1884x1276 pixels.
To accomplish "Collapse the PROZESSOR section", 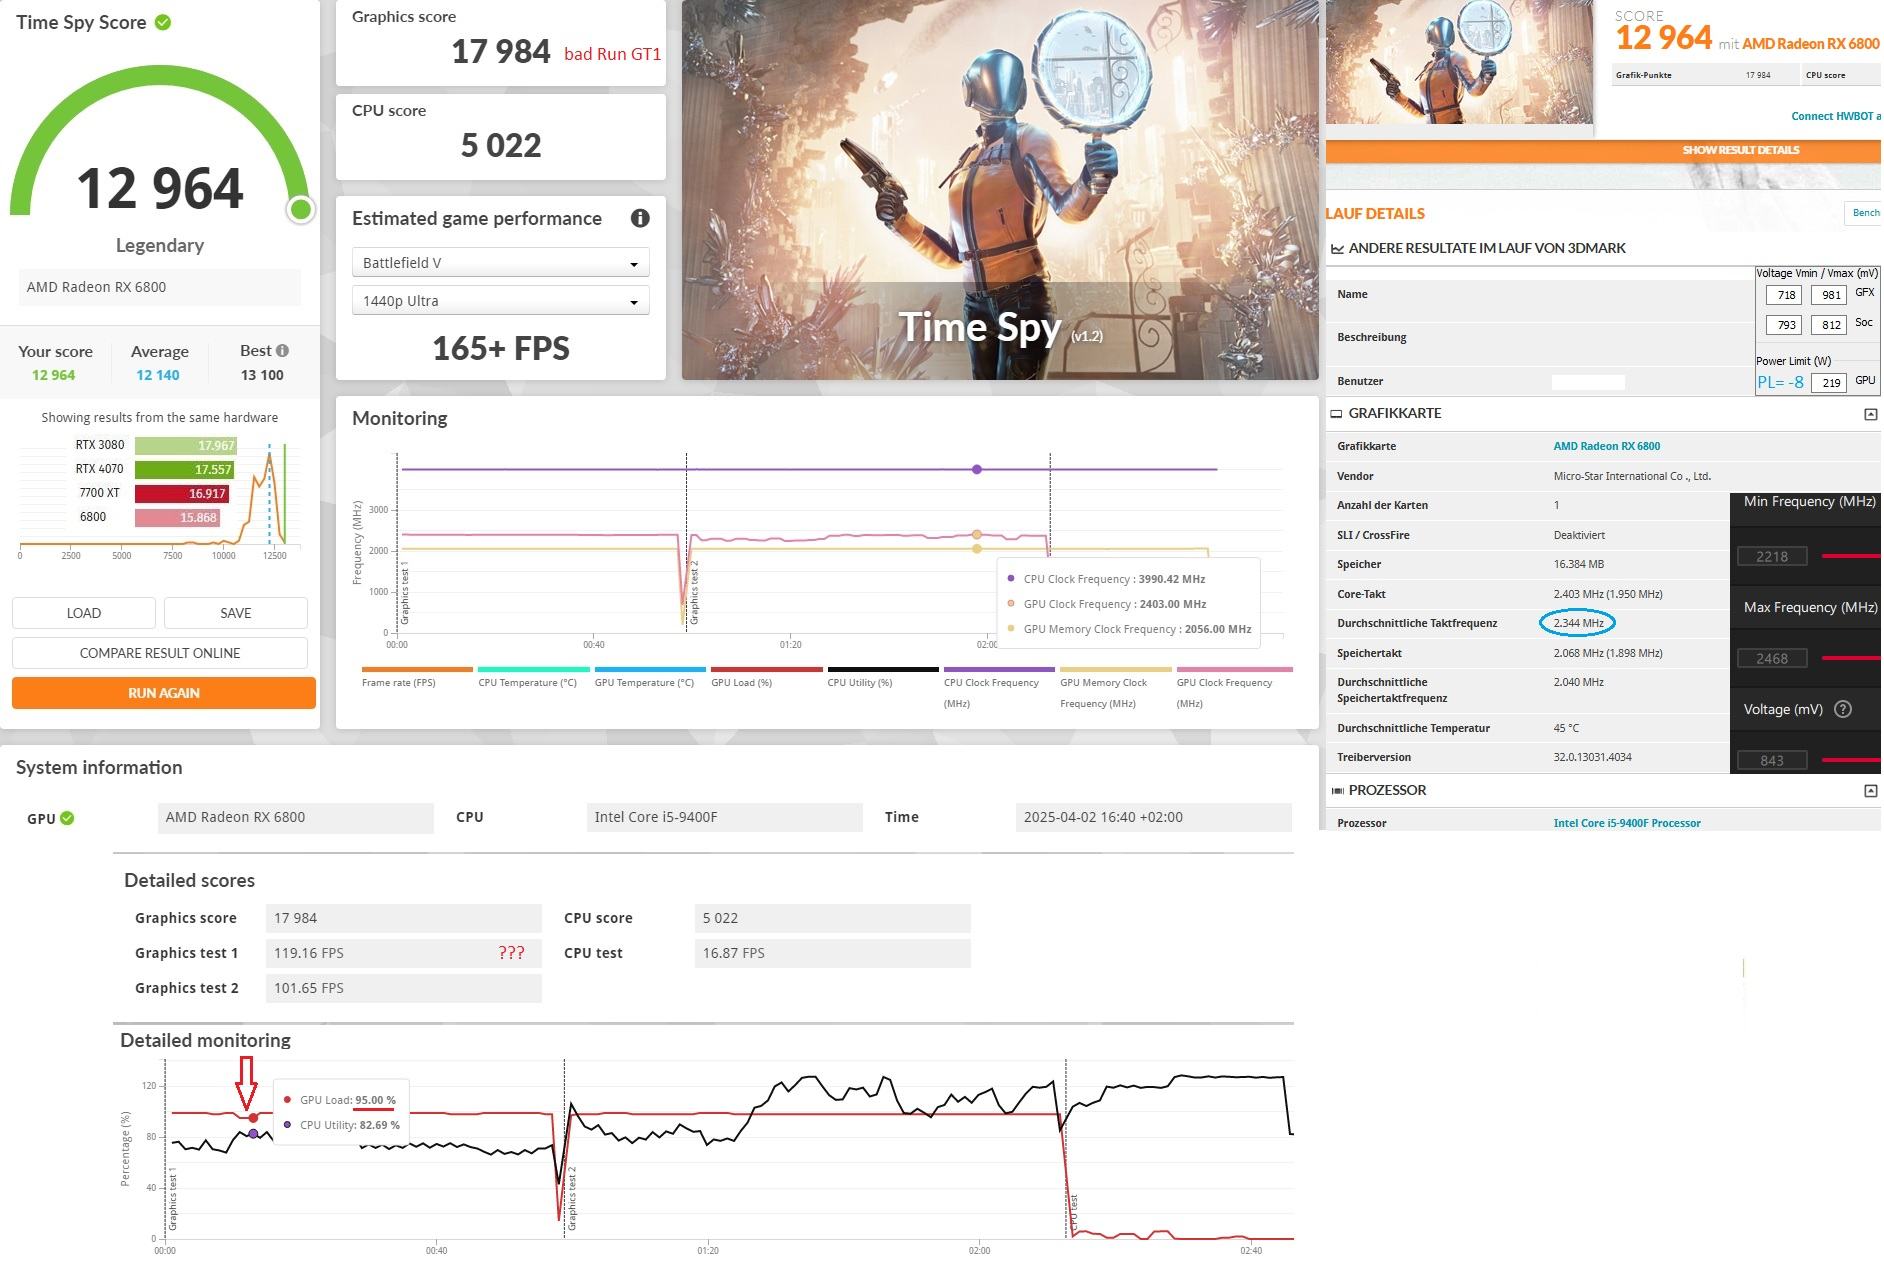I will click(1870, 791).
